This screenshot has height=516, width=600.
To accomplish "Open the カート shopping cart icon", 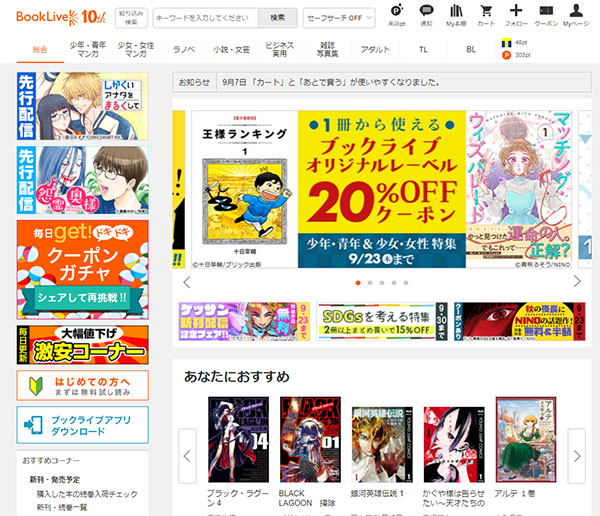I will [x=486, y=15].
